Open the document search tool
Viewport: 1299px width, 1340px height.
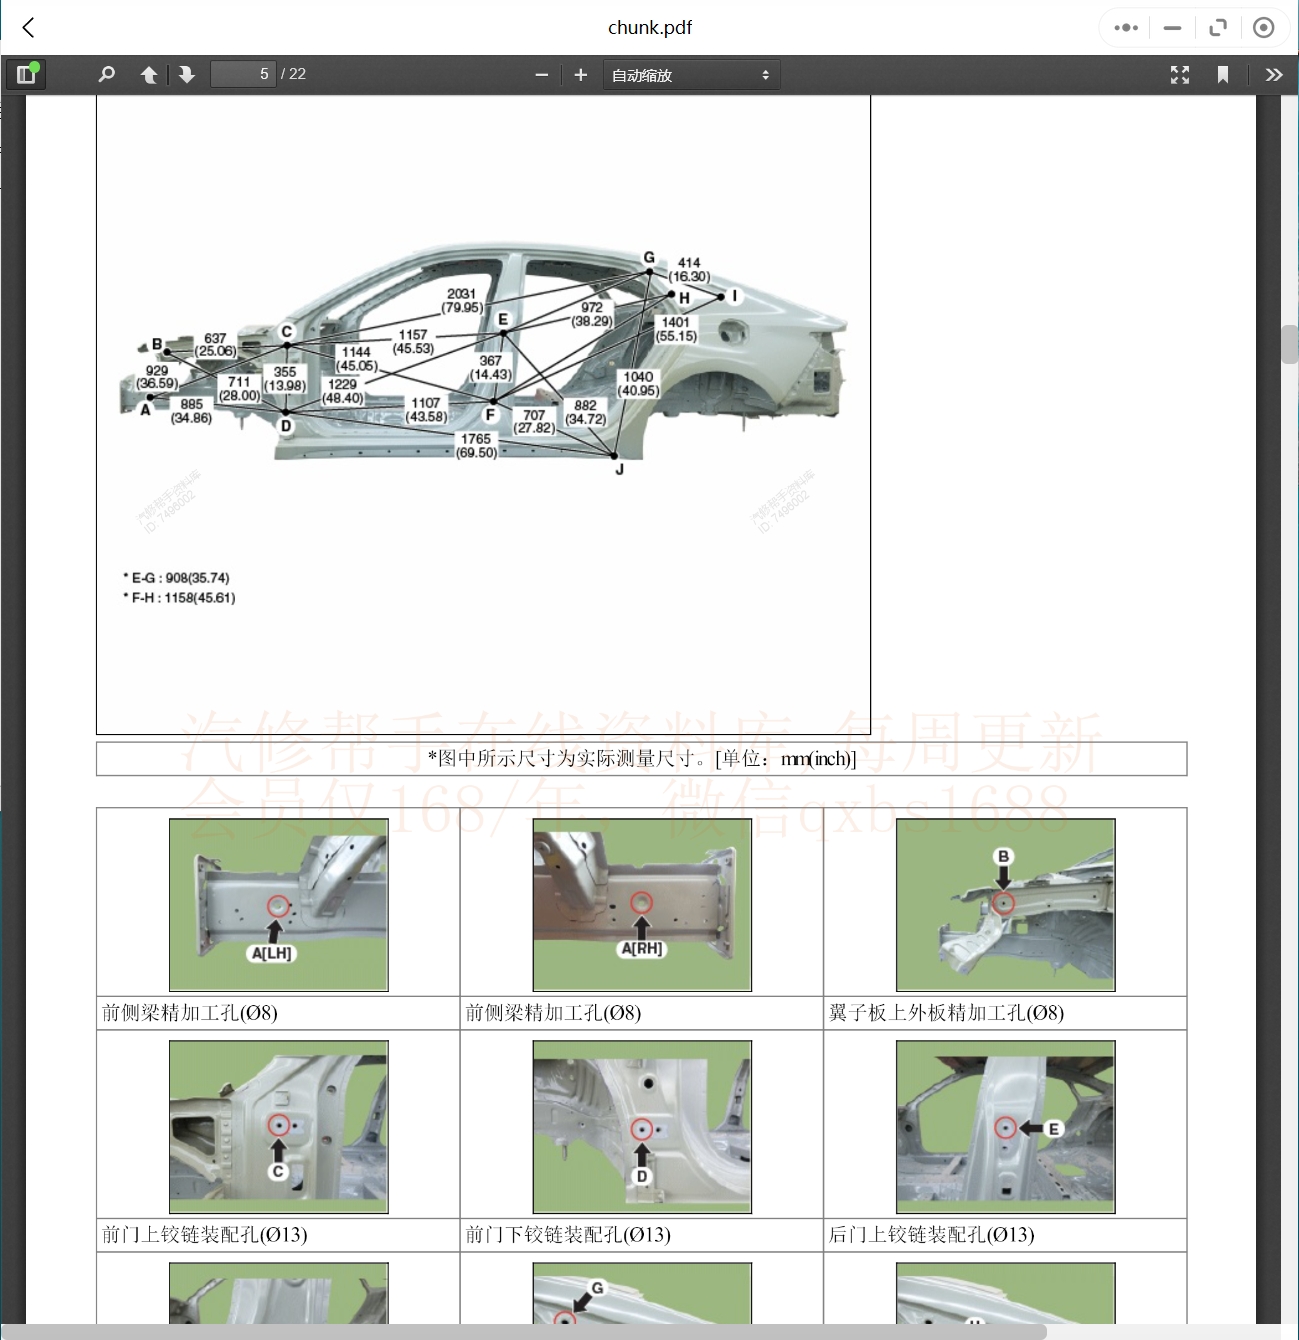pyautogui.click(x=106, y=74)
